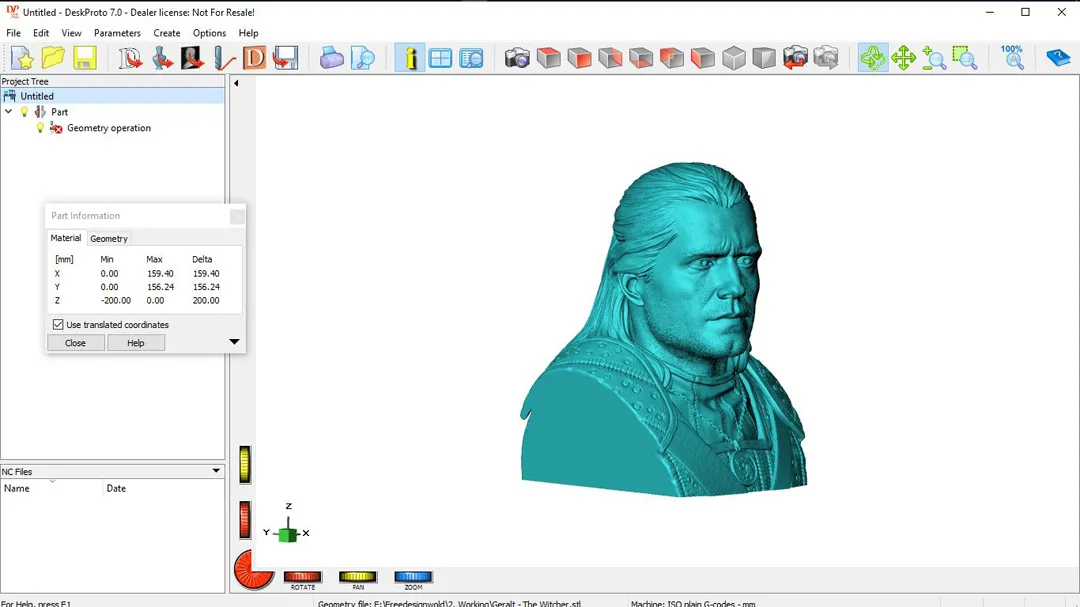Select the green four-arrow pan tool

(903, 58)
